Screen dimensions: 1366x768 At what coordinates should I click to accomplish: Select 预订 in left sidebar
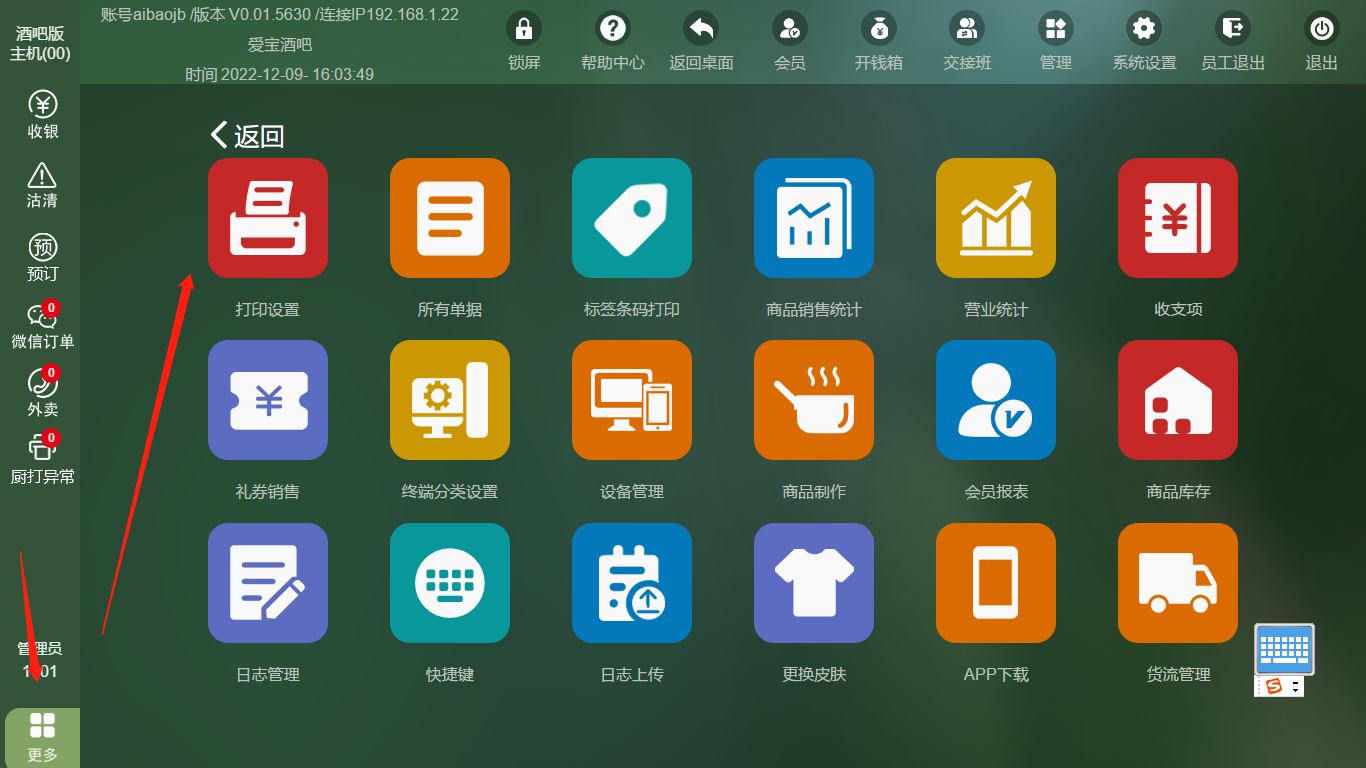tap(42, 257)
